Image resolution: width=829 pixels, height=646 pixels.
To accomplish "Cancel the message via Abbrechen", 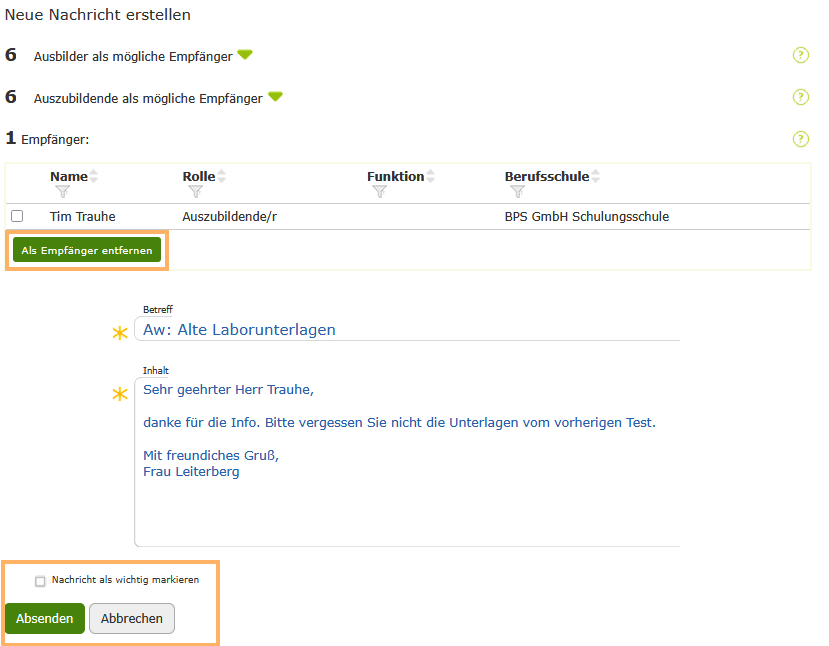I will click(131, 618).
